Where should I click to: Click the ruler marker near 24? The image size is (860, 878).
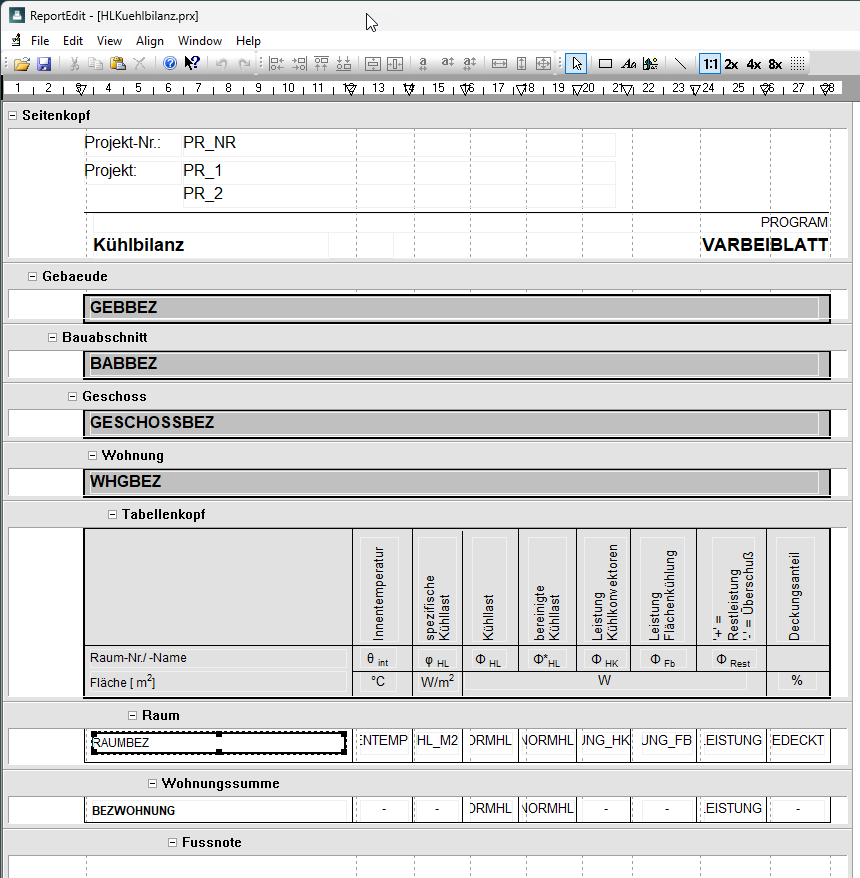click(695, 89)
